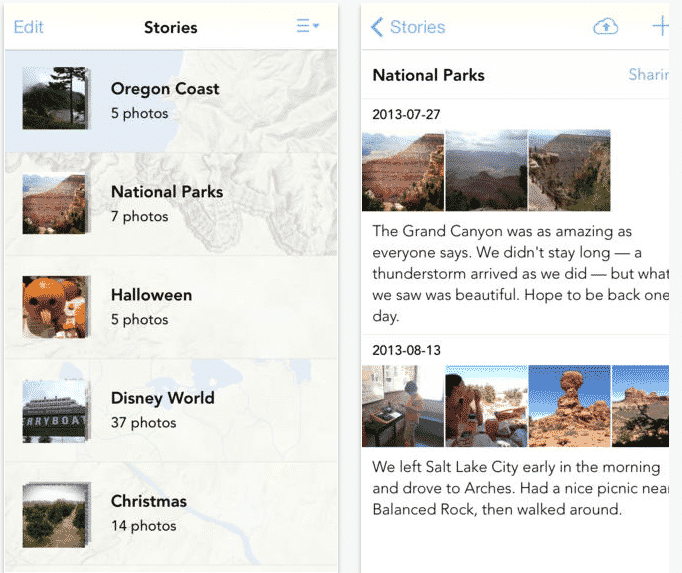
Task: Open the Balanced Rock photo
Action: tap(569, 405)
